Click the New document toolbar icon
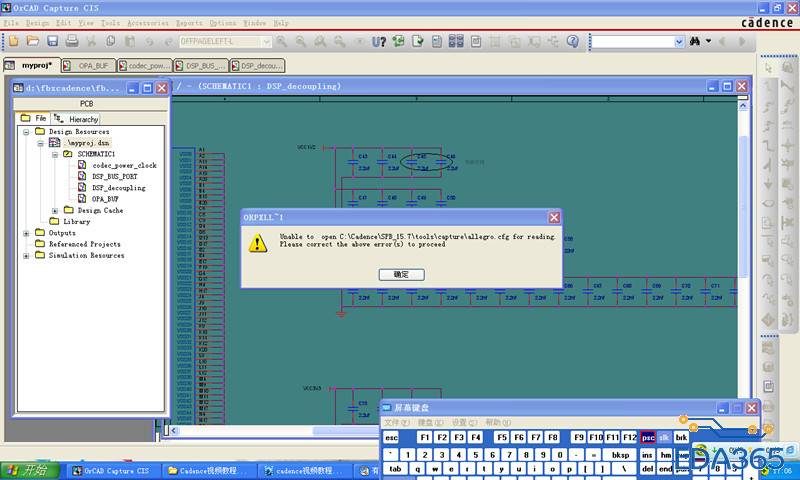Image resolution: width=800 pixels, height=480 pixels. [x=14, y=41]
